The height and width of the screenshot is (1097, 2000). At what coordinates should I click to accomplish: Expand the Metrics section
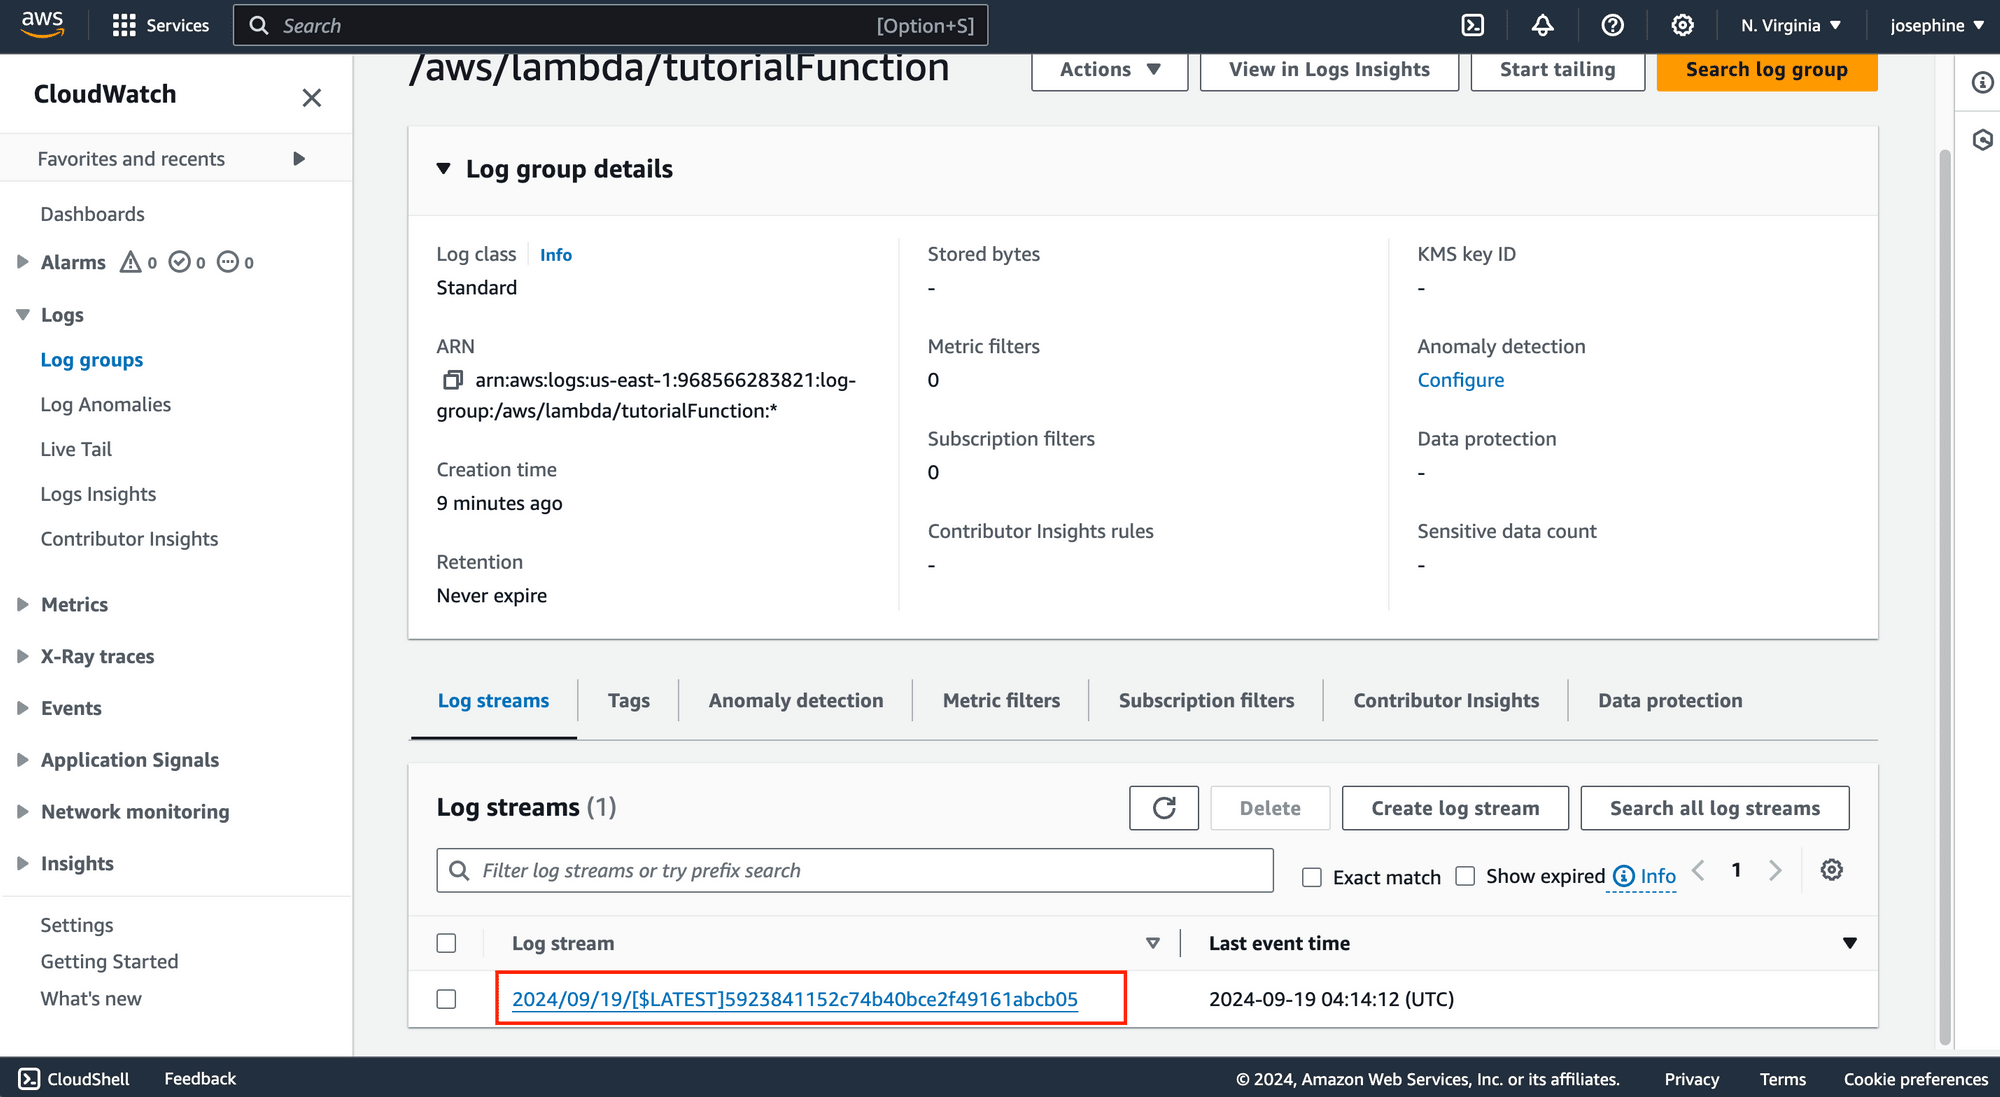pyautogui.click(x=22, y=604)
